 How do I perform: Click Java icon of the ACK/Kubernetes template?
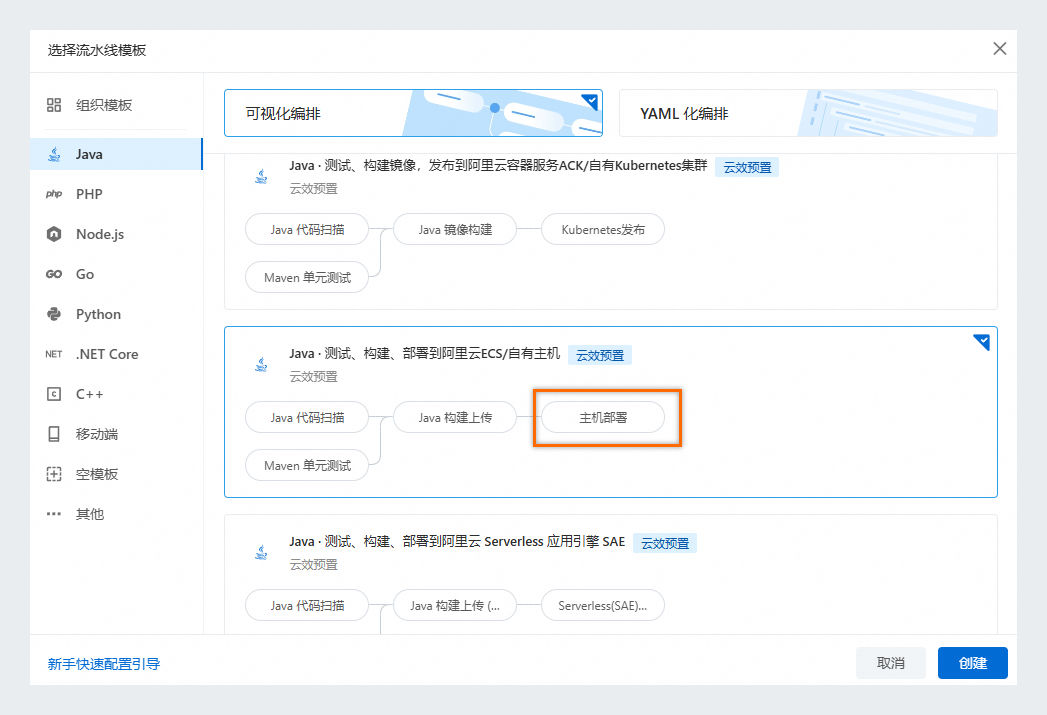pyautogui.click(x=262, y=177)
